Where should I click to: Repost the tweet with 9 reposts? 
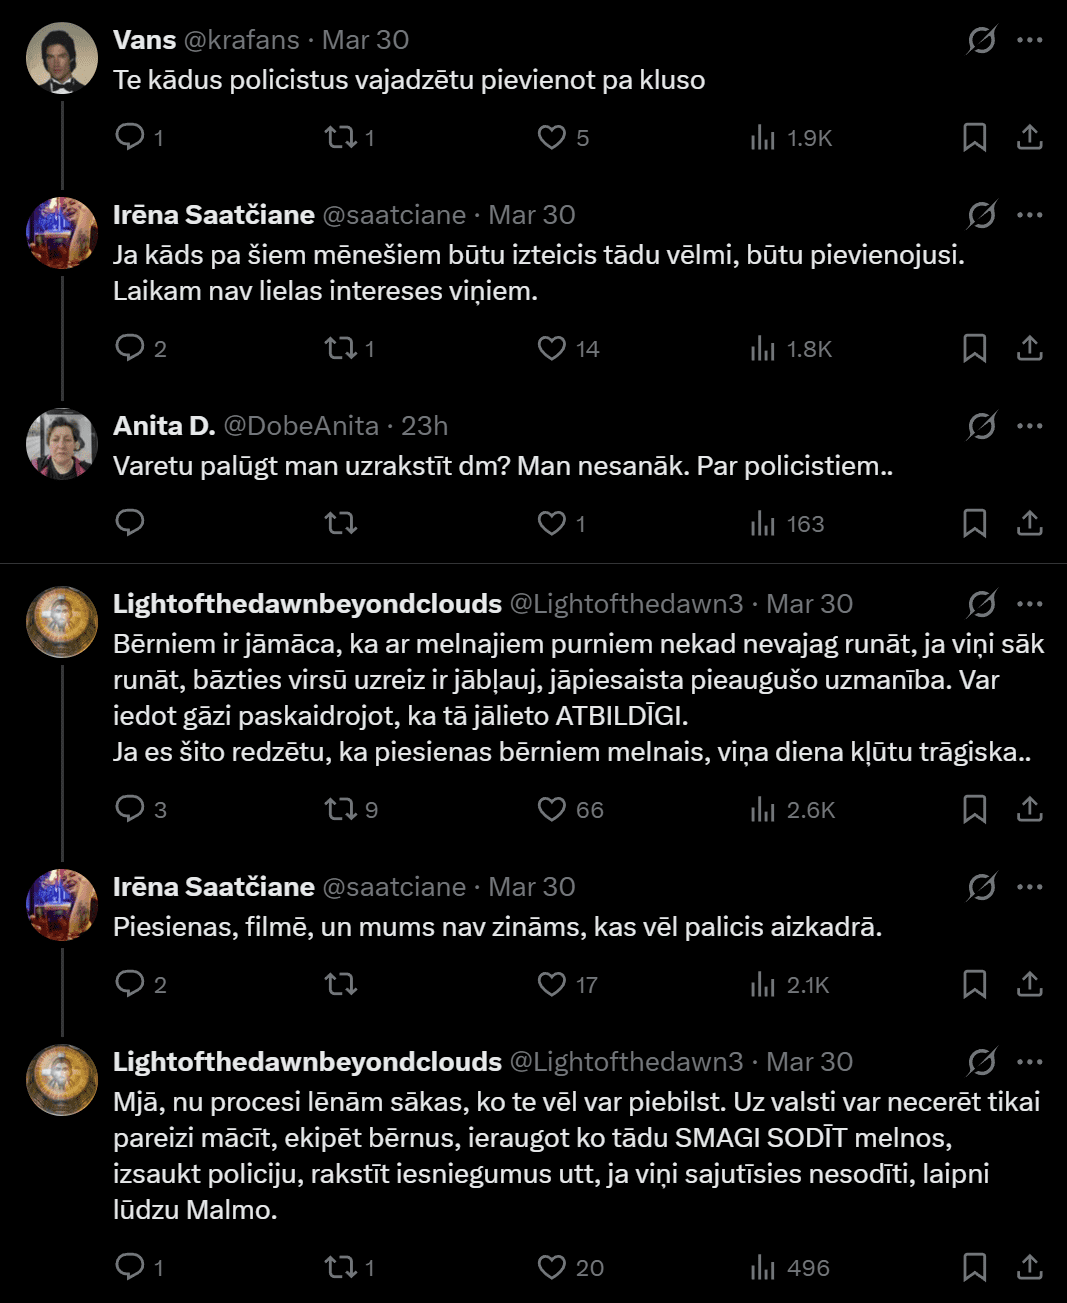point(341,809)
